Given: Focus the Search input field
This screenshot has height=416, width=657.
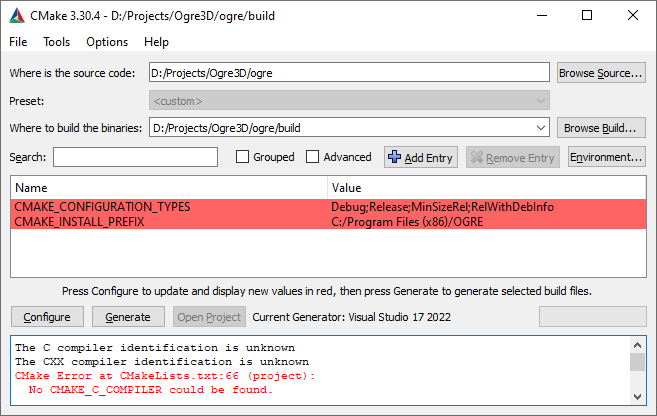Looking at the screenshot, I should tap(135, 157).
